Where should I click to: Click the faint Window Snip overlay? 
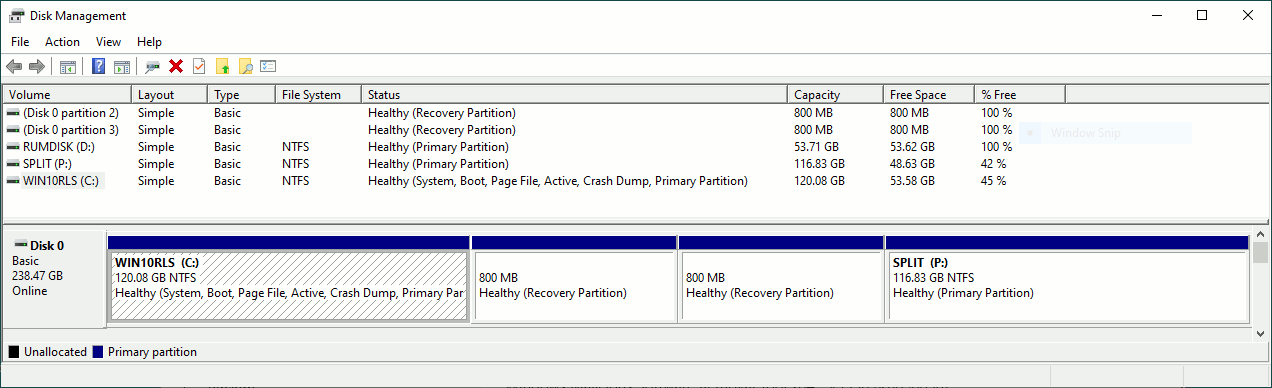click(1106, 133)
